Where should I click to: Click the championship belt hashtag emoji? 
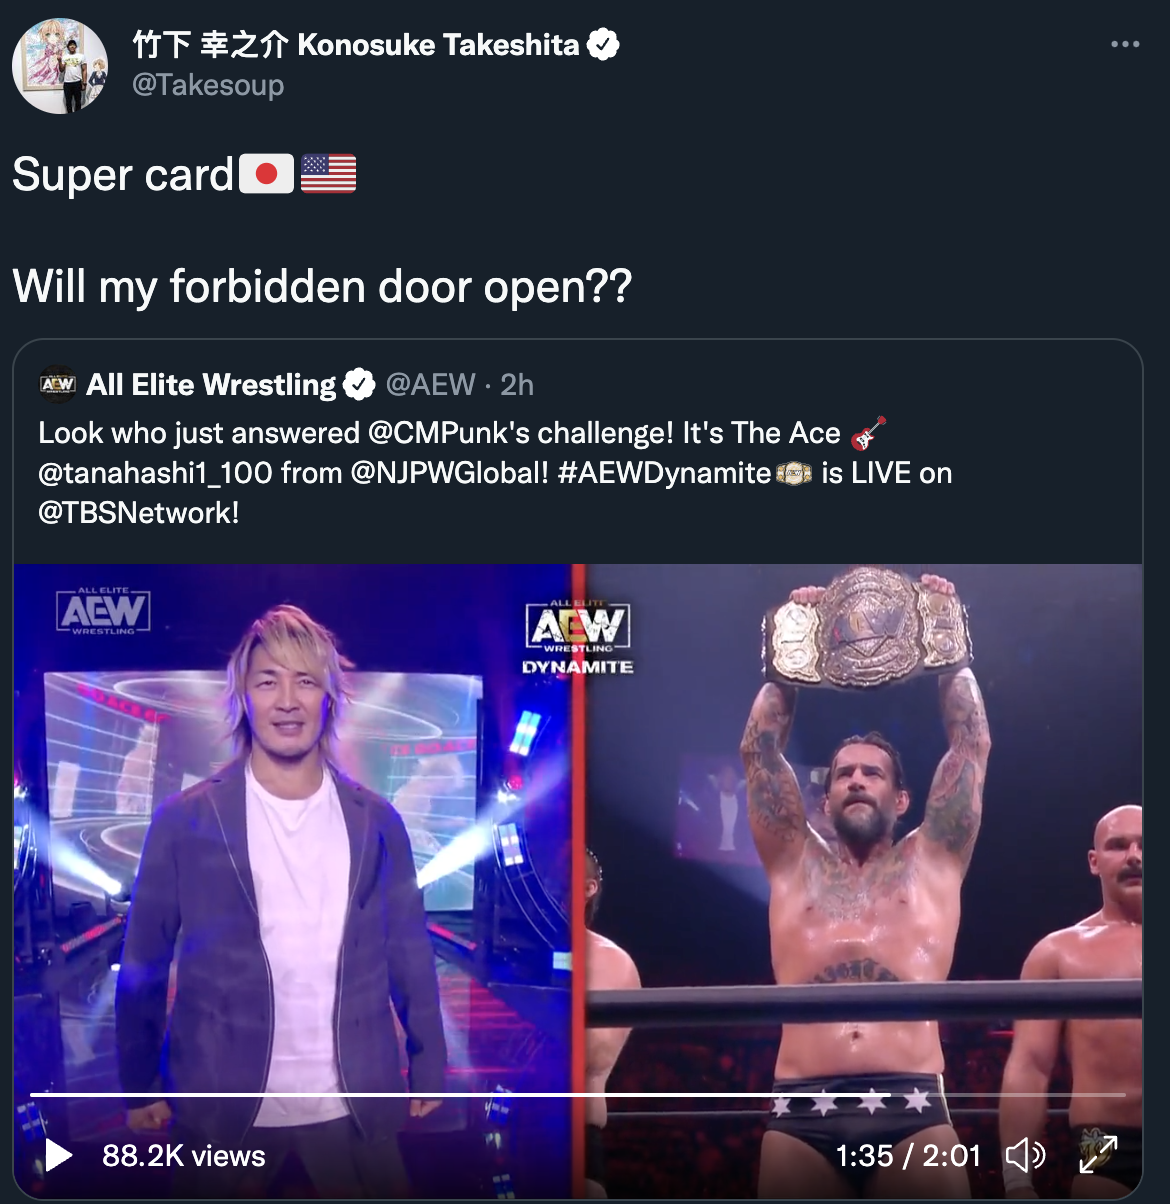click(x=794, y=473)
